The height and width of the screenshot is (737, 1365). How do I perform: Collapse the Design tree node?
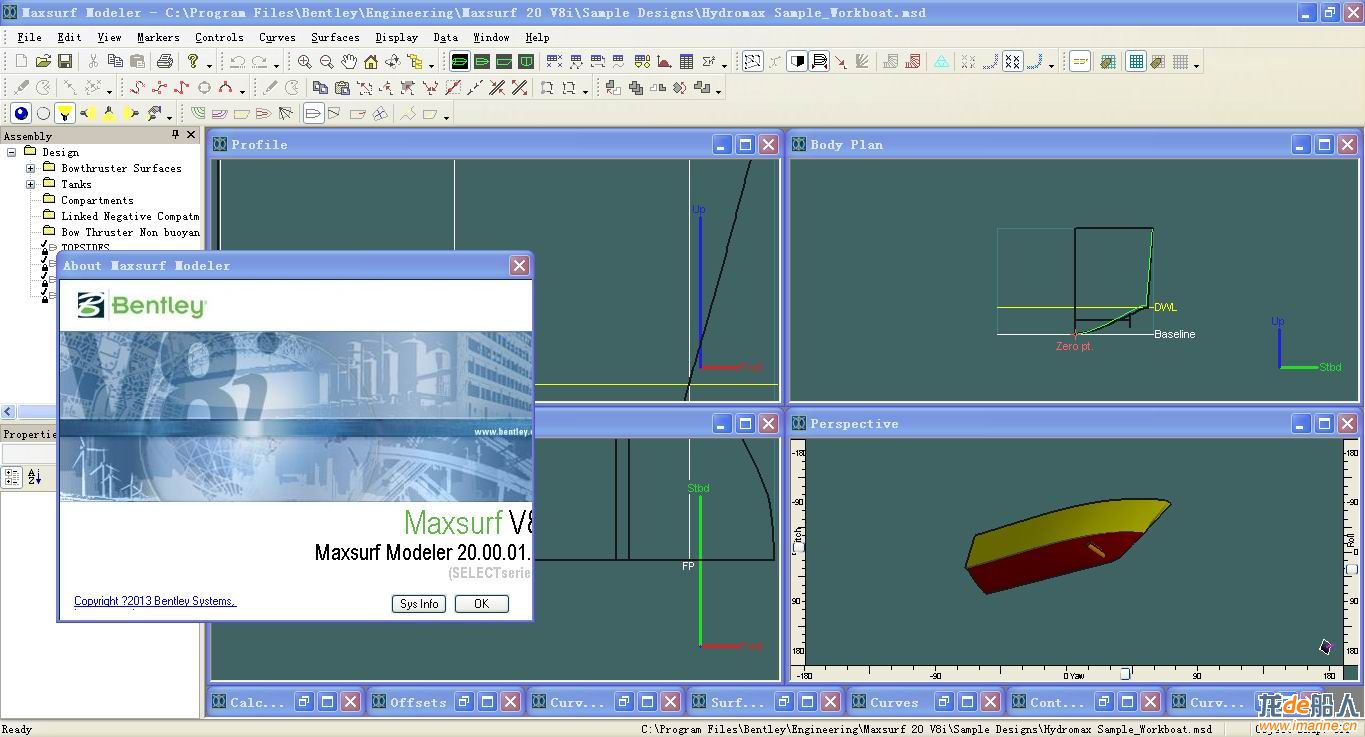(x=12, y=153)
